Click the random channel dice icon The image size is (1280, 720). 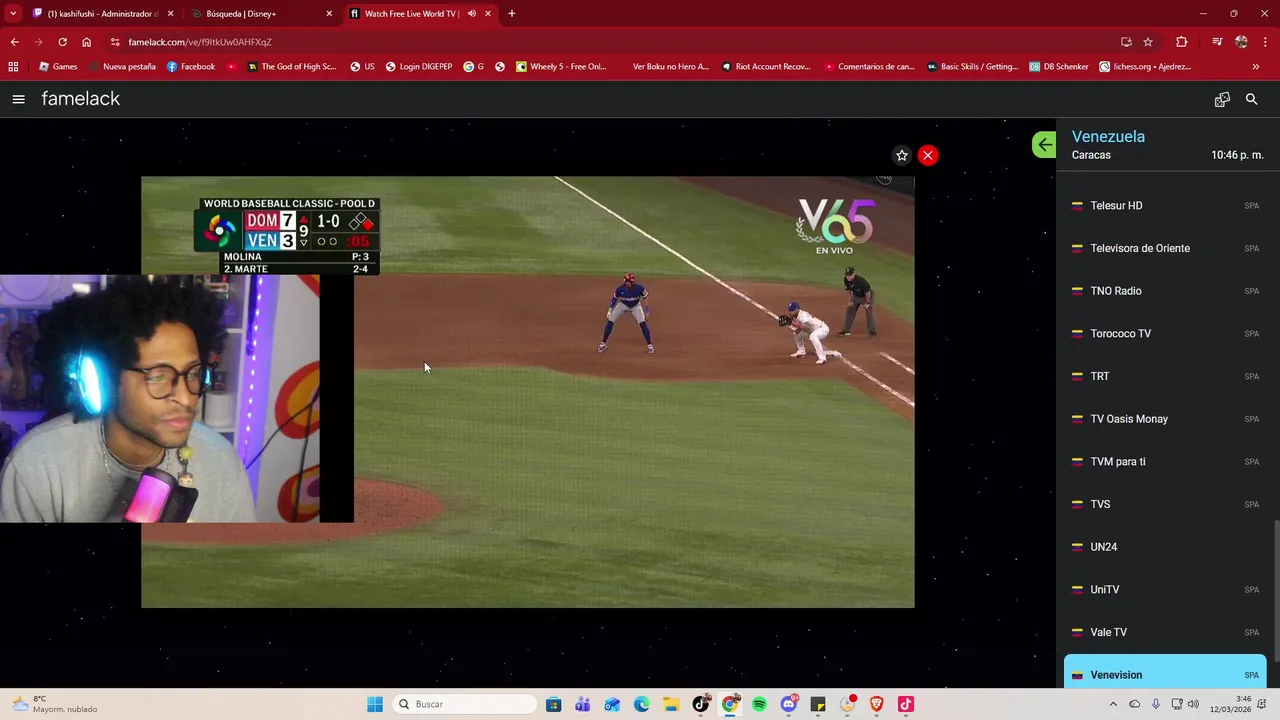pyautogui.click(x=1222, y=99)
